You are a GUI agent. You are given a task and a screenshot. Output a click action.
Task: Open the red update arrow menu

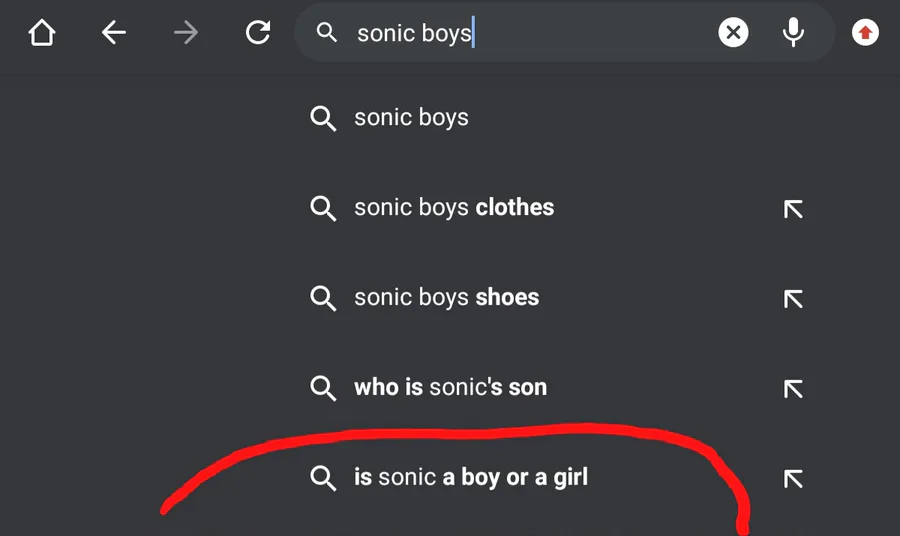865,33
